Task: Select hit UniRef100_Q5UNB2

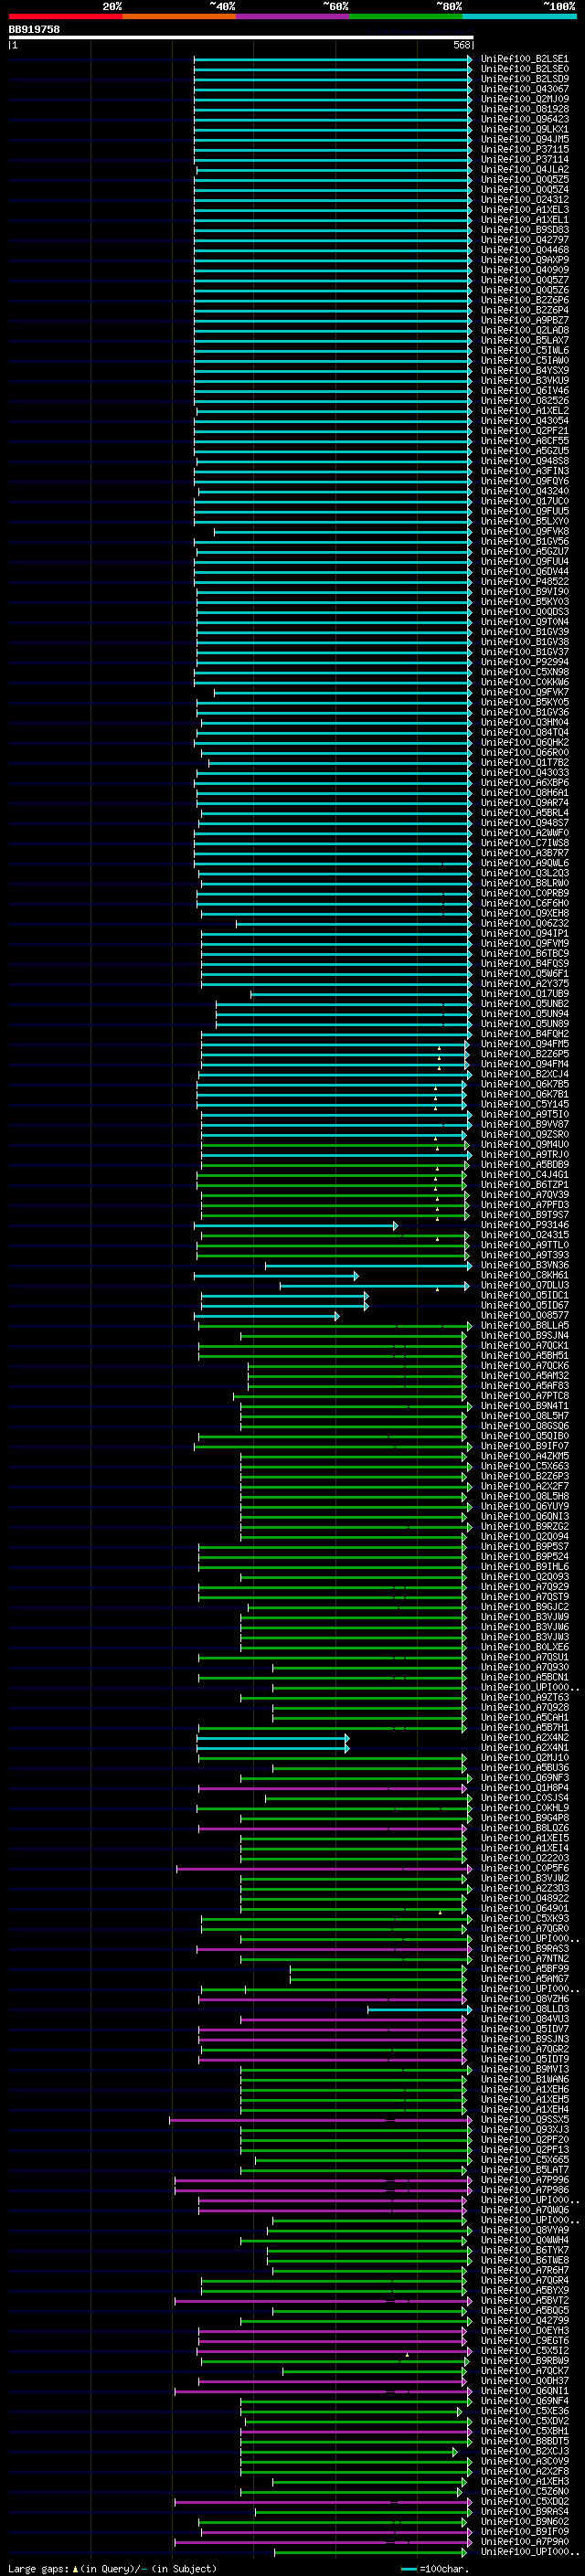Action: click(x=524, y=1003)
